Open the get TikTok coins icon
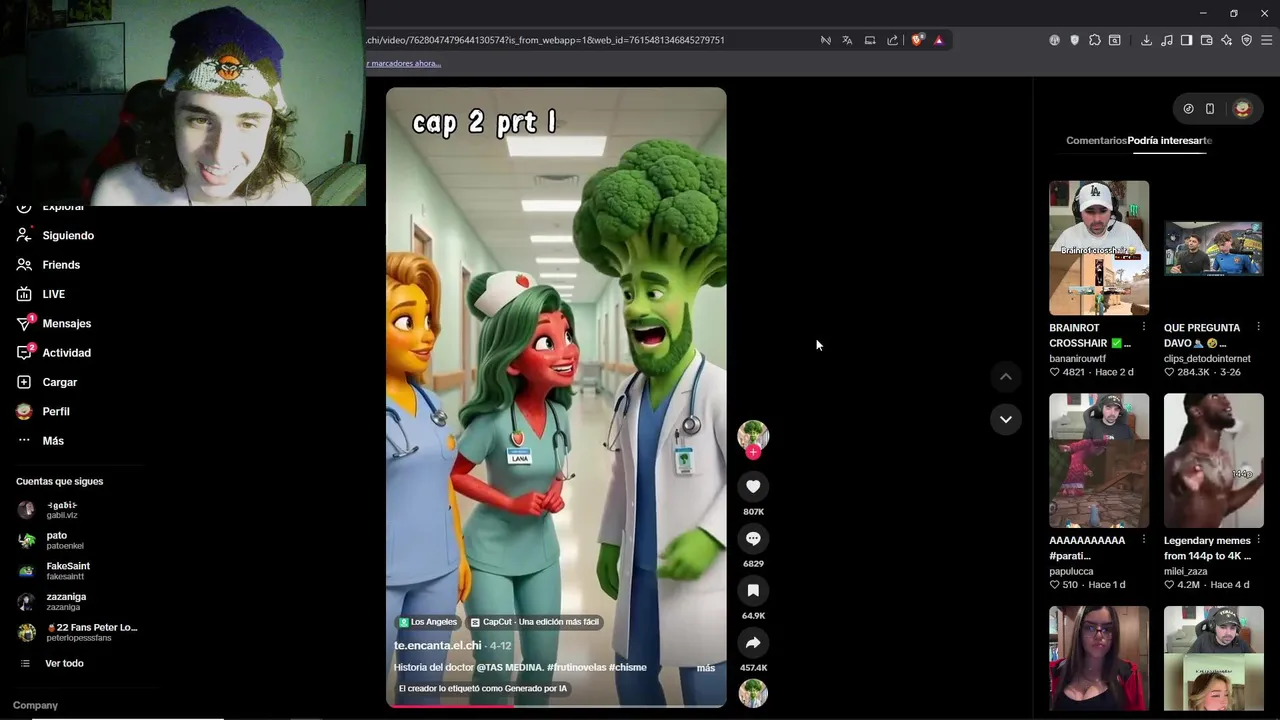 click(x=1188, y=109)
